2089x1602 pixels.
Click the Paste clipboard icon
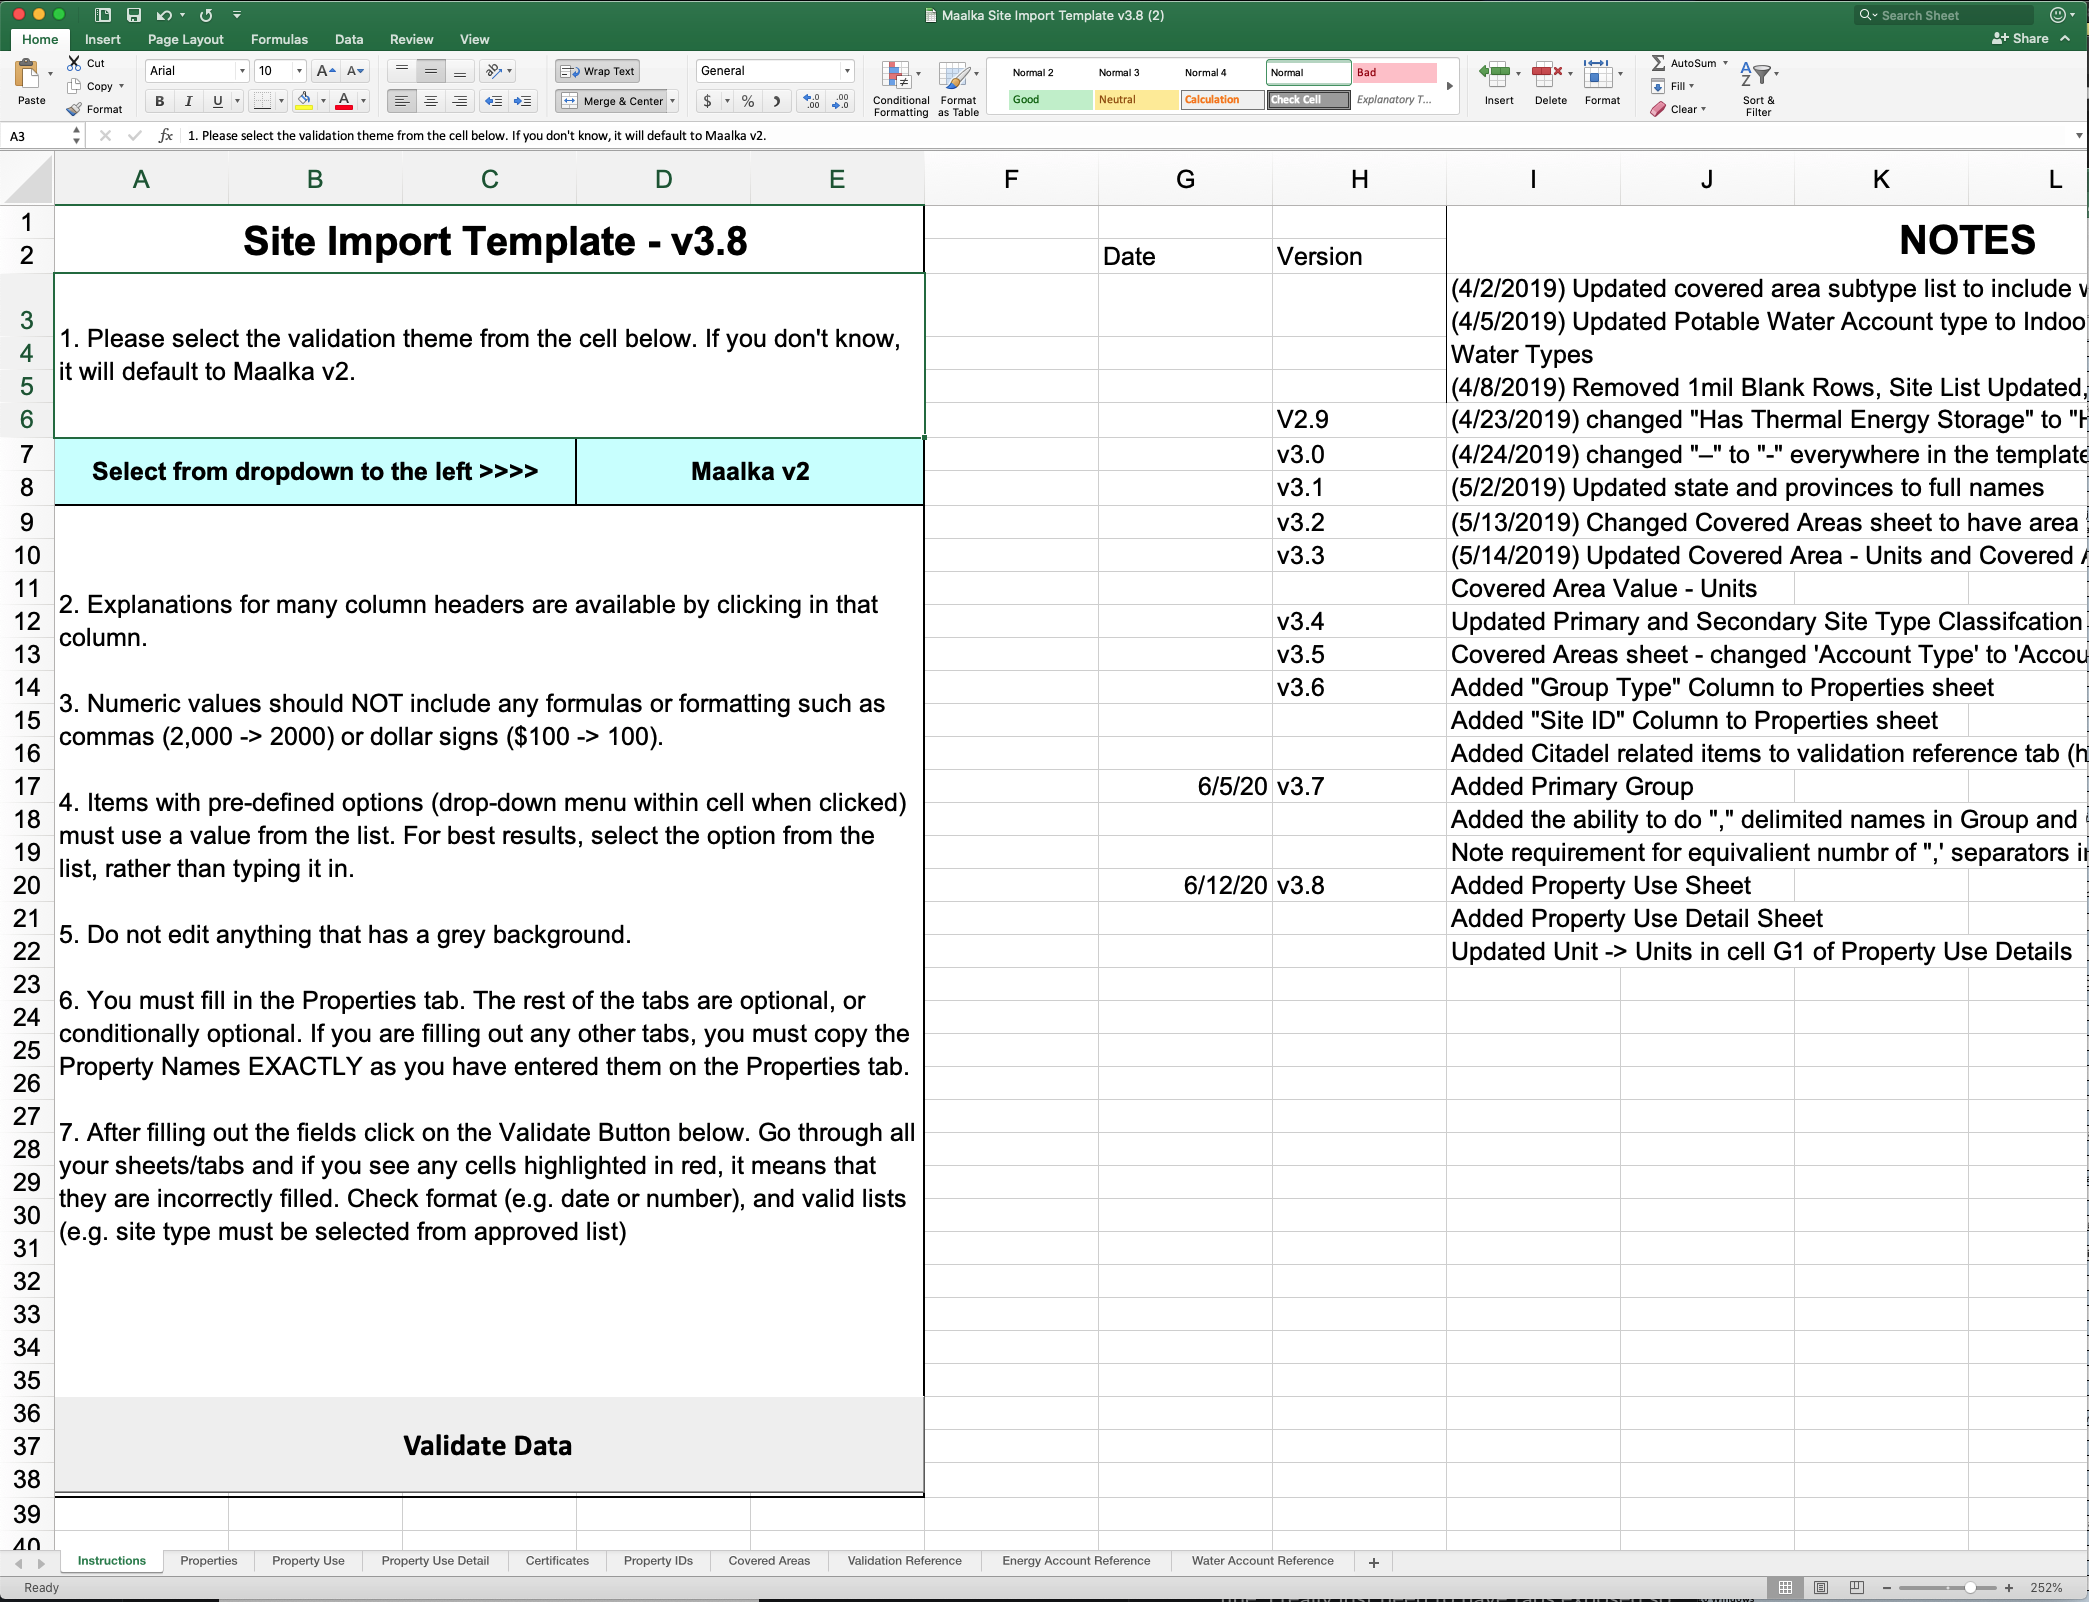(28, 74)
